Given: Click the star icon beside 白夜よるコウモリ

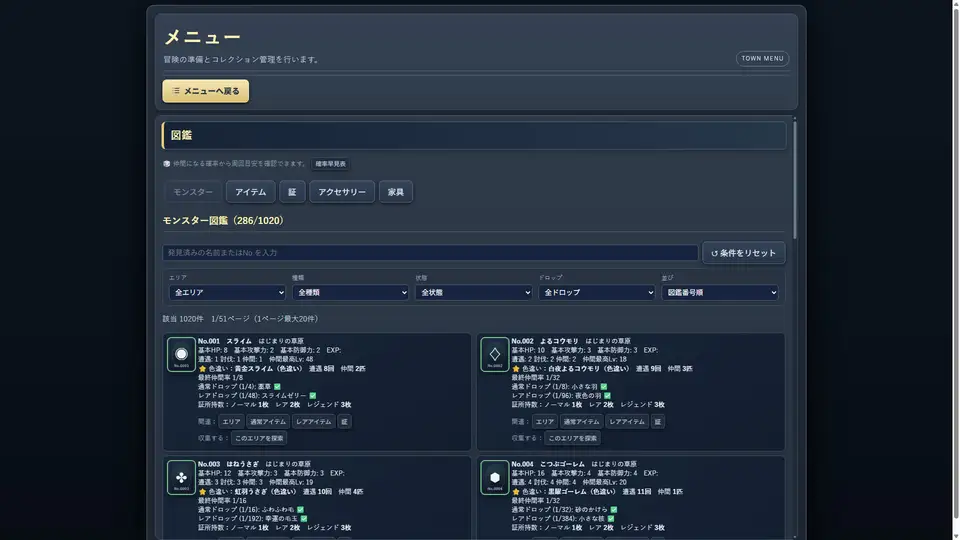Looking at the screenshot, I should [x=516, y=369].
